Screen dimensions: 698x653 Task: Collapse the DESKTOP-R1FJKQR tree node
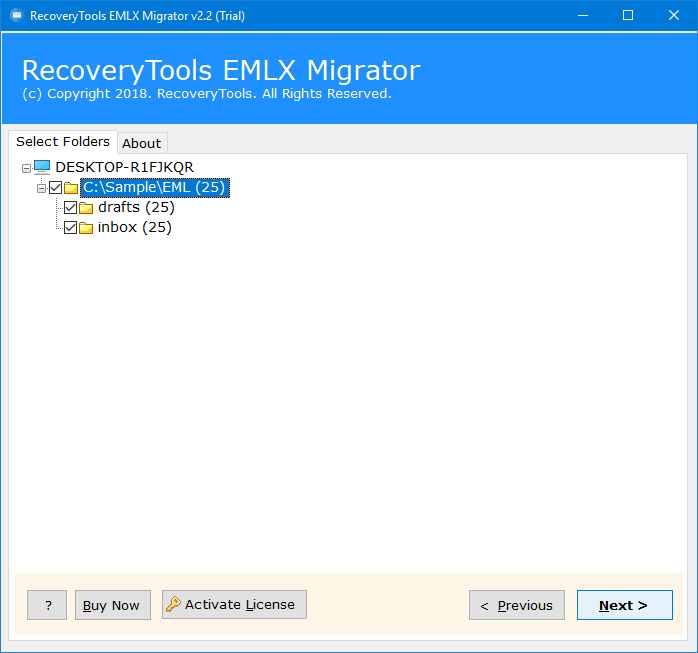point(26,168)
